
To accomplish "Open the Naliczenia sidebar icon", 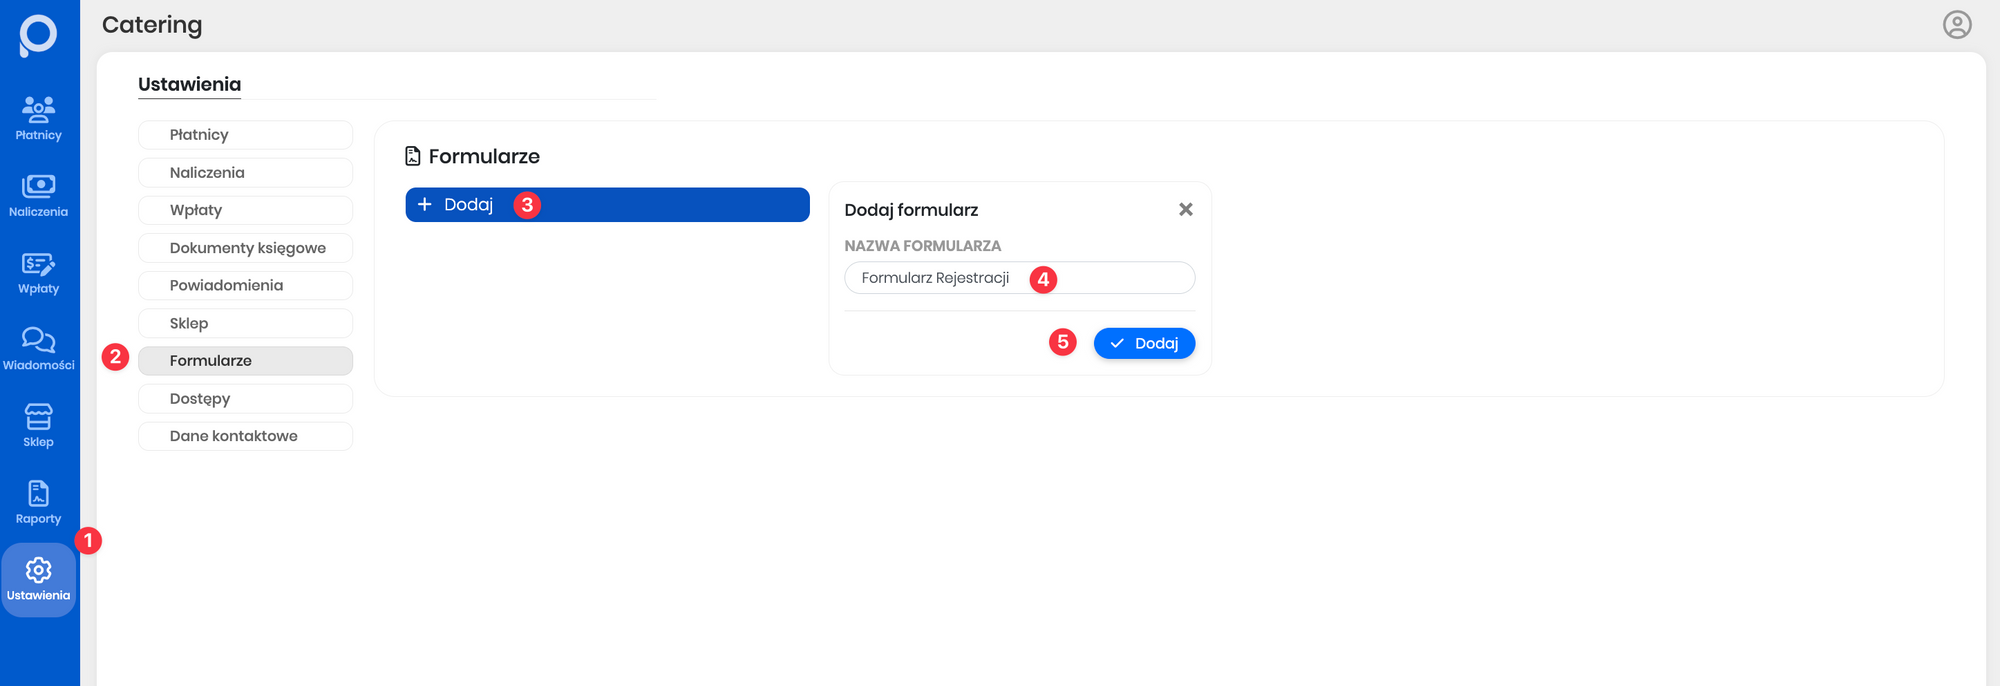I will pos(38,194).
